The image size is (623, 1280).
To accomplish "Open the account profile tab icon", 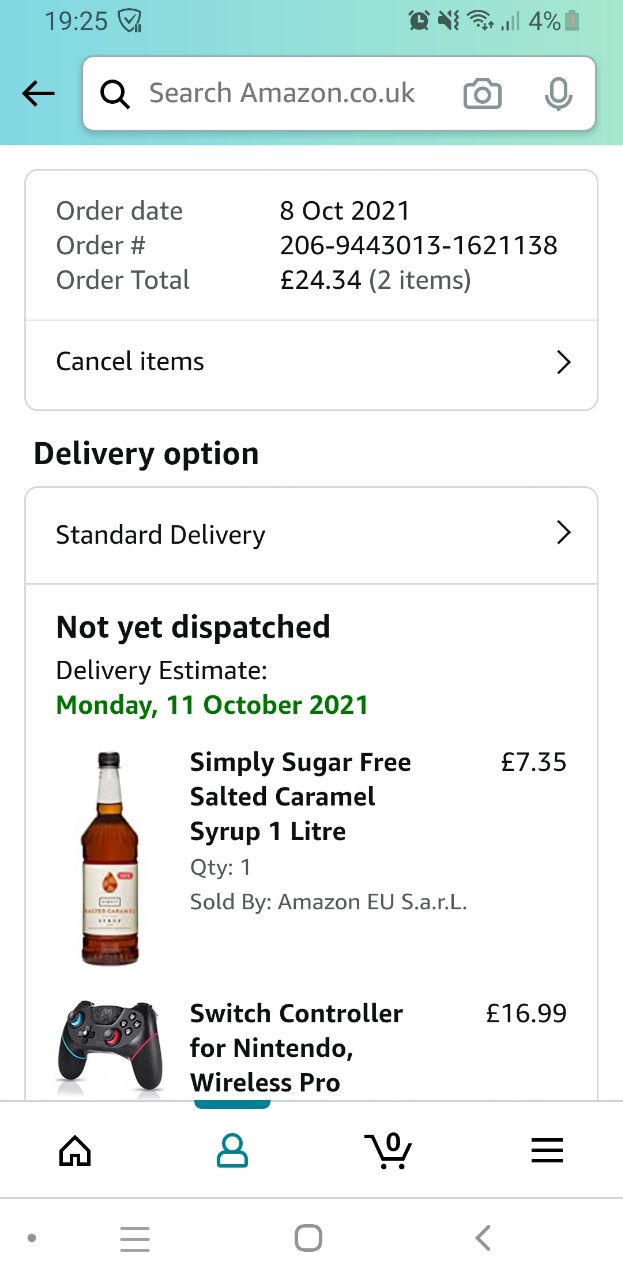I will [x=232, y=1151].
